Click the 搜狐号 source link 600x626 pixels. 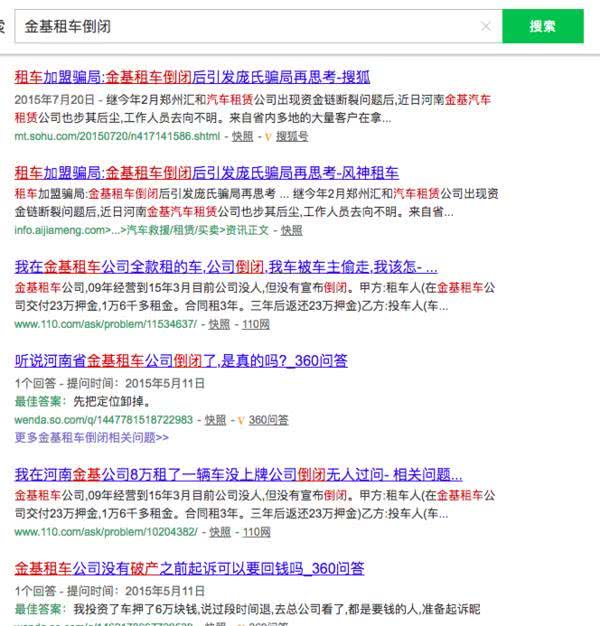click(x=292, y=137)
